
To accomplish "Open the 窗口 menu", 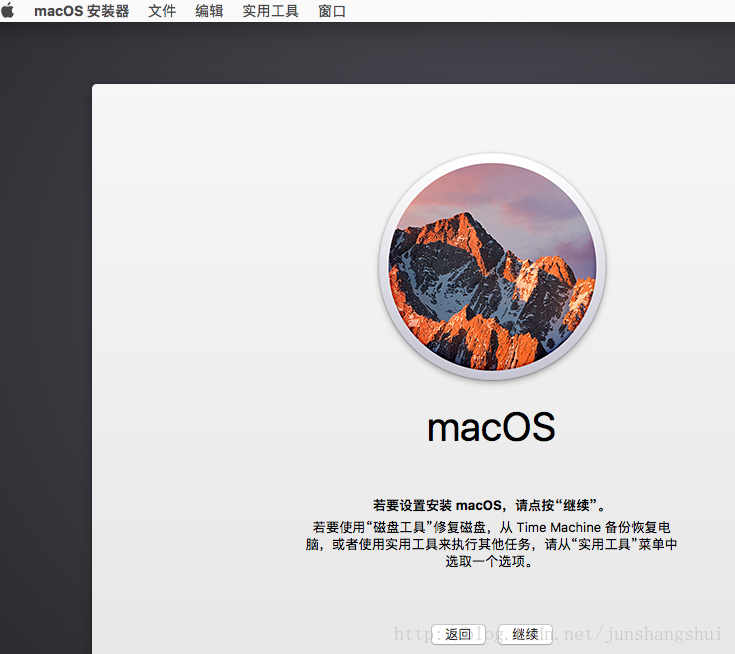I will tap(332, 11).
